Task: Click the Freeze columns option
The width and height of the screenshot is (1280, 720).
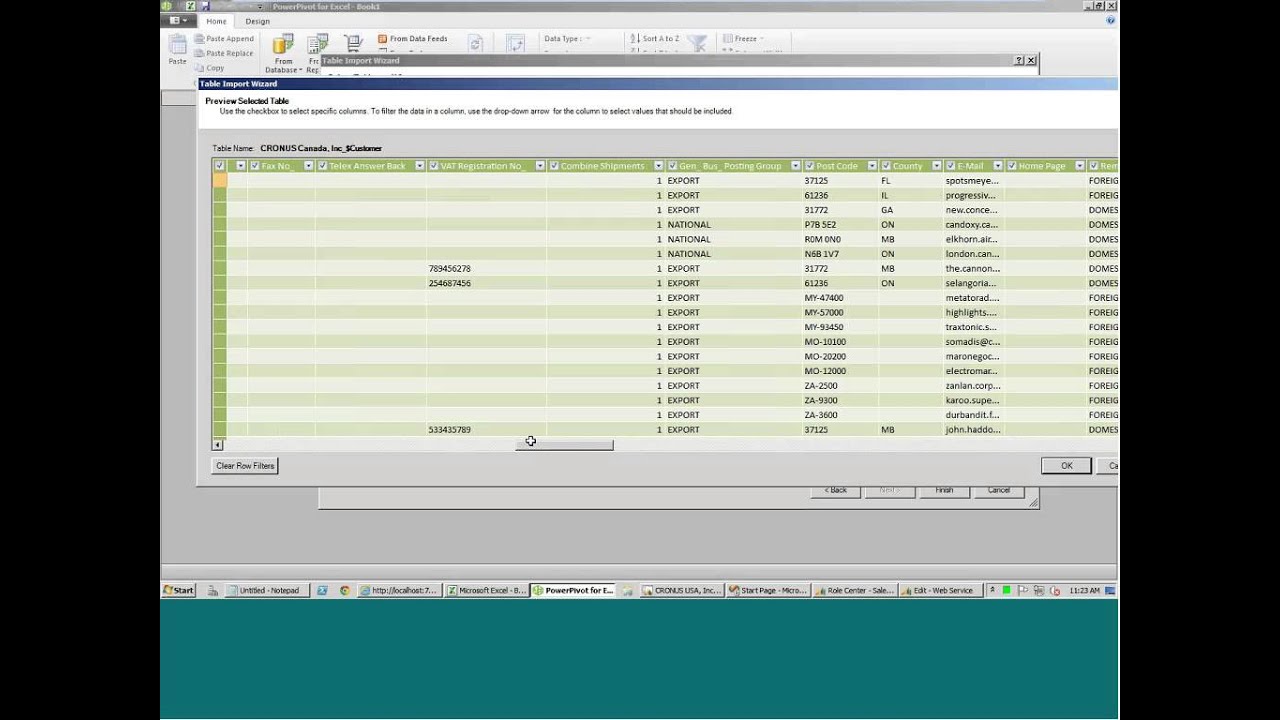Action: pos(741,39)
